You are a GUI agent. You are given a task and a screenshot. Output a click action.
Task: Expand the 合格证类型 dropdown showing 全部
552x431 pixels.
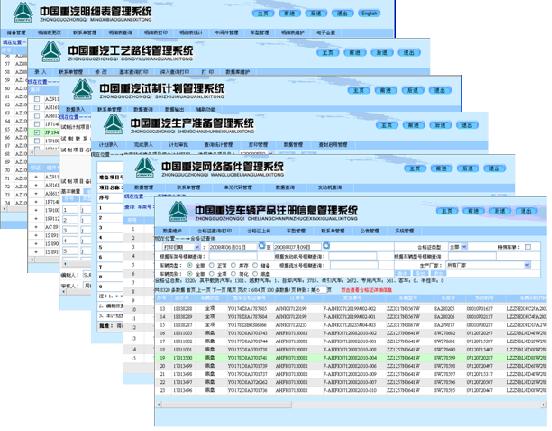tap(464, 247)
